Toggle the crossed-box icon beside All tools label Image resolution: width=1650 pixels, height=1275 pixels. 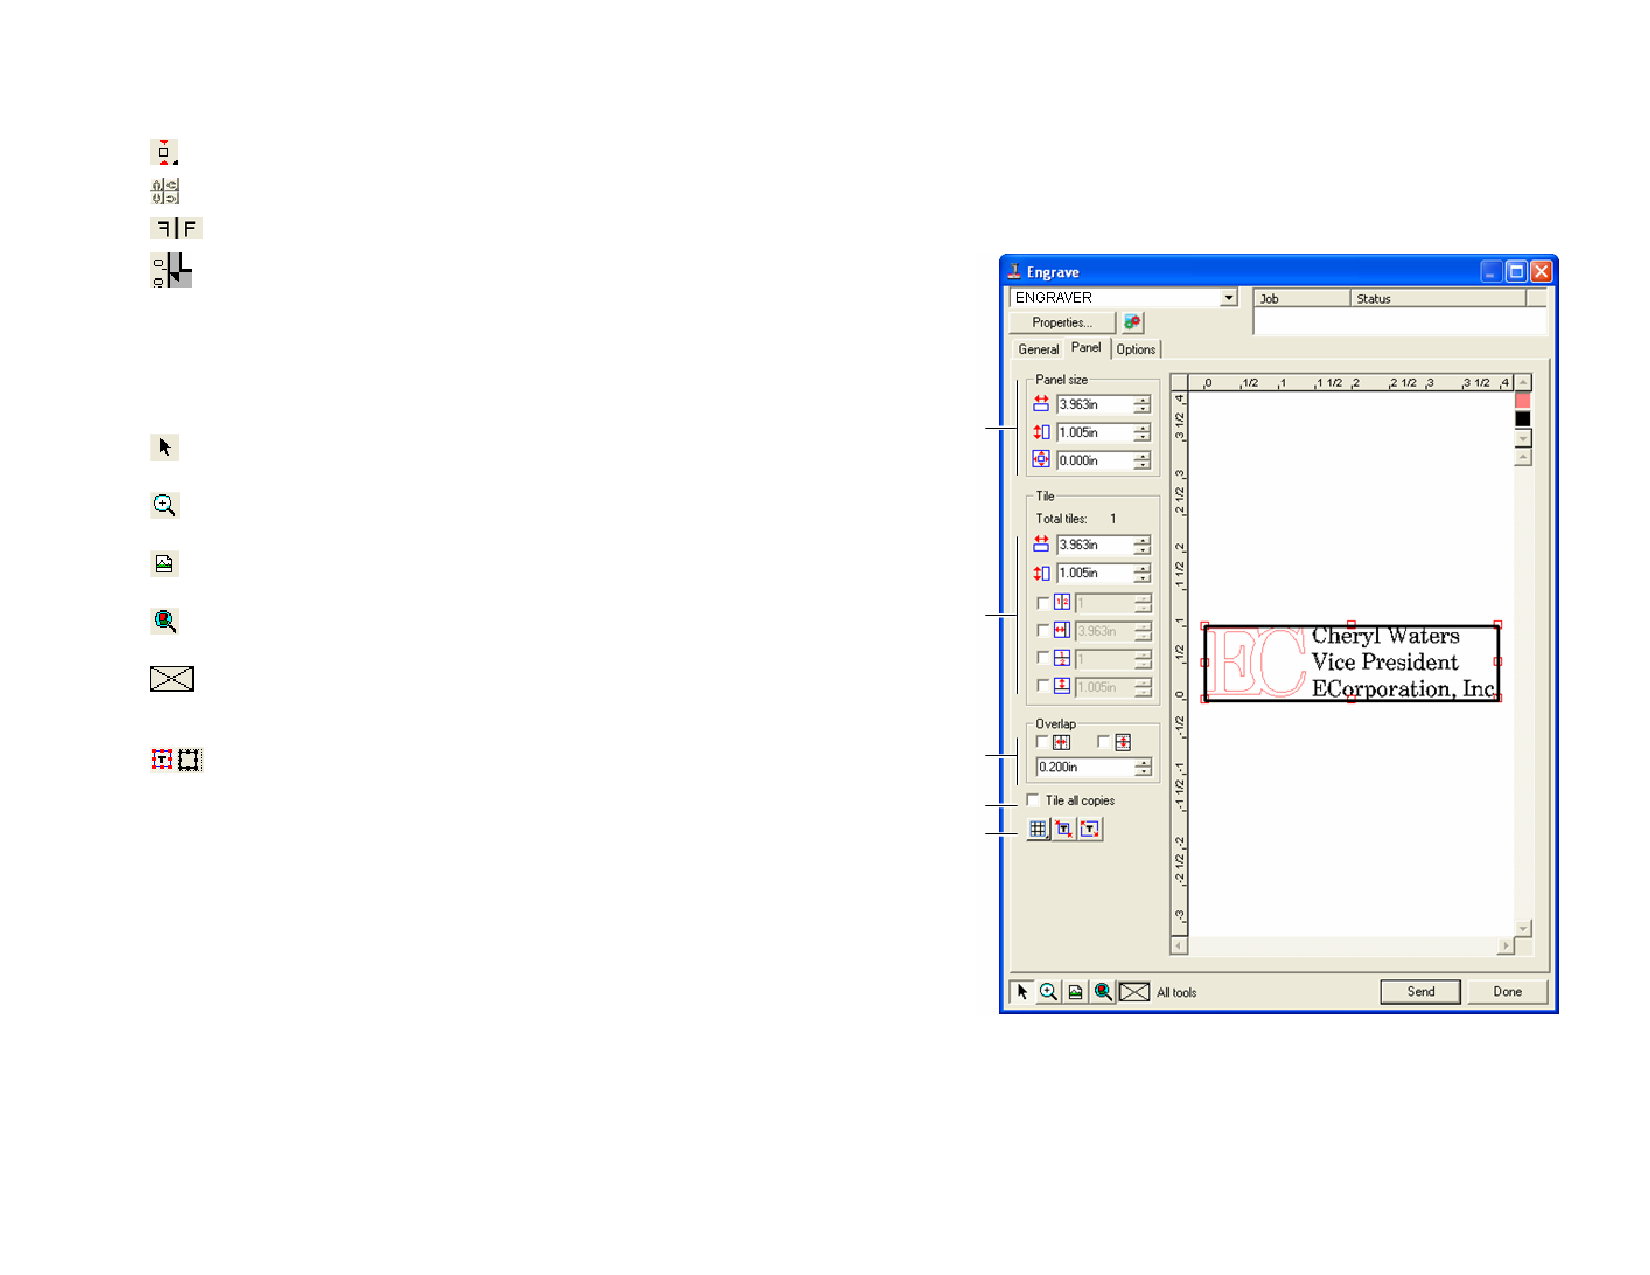tap(1134, 992)
